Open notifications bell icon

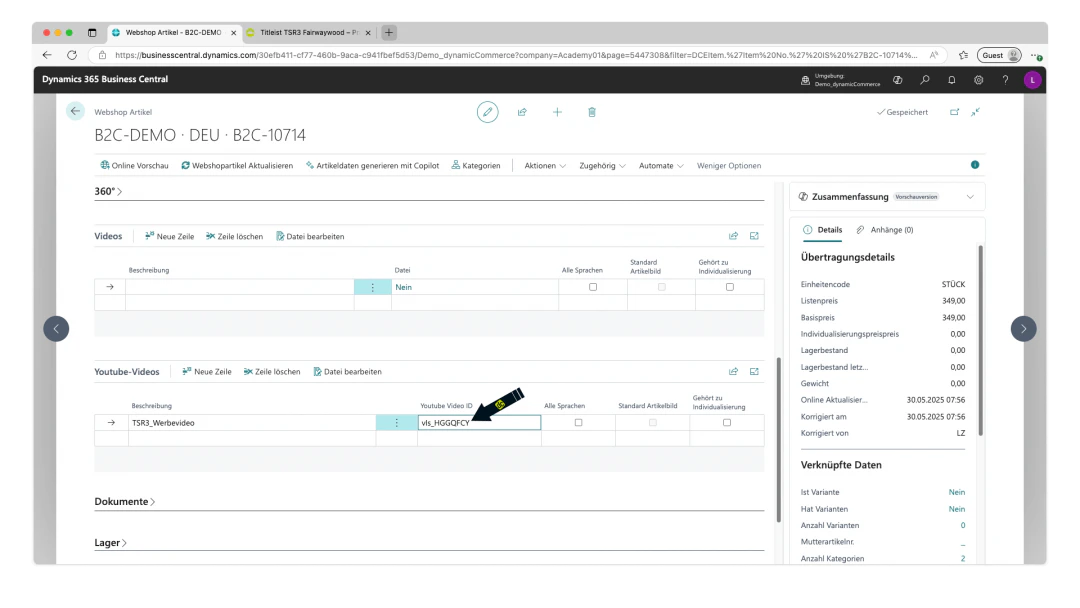(951, 80)
